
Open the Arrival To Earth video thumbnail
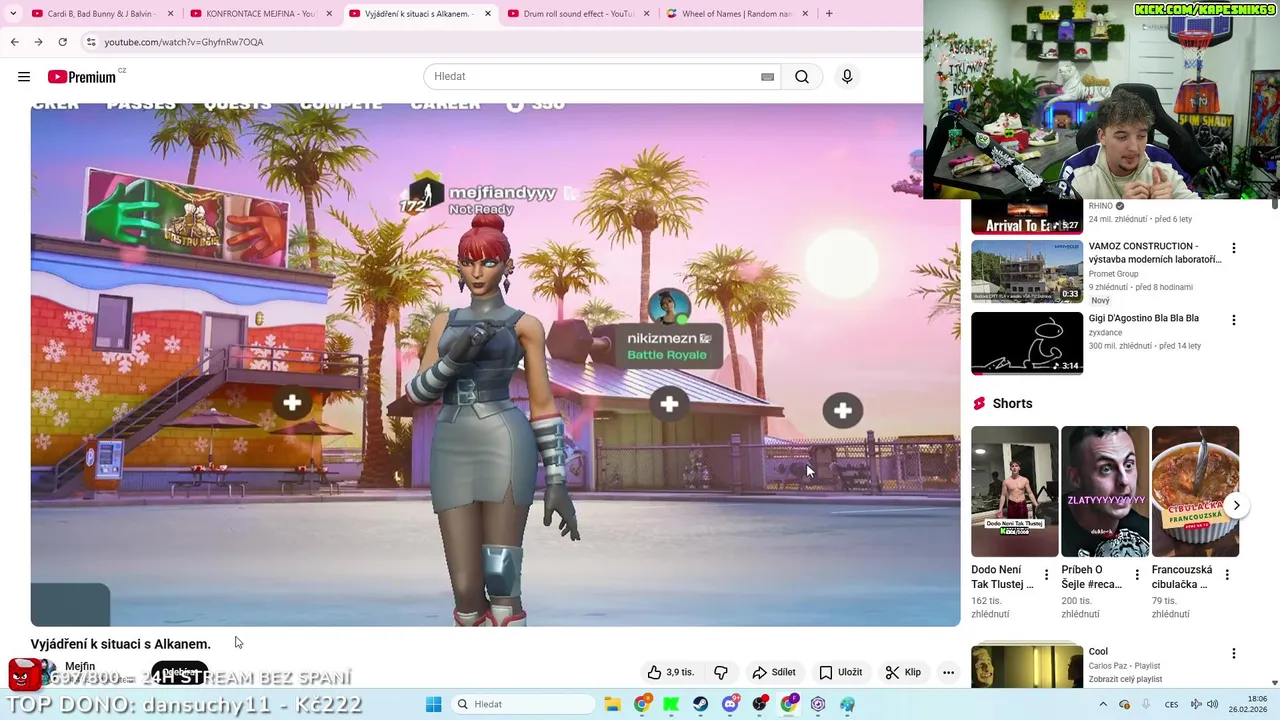tap(1027, 216)
